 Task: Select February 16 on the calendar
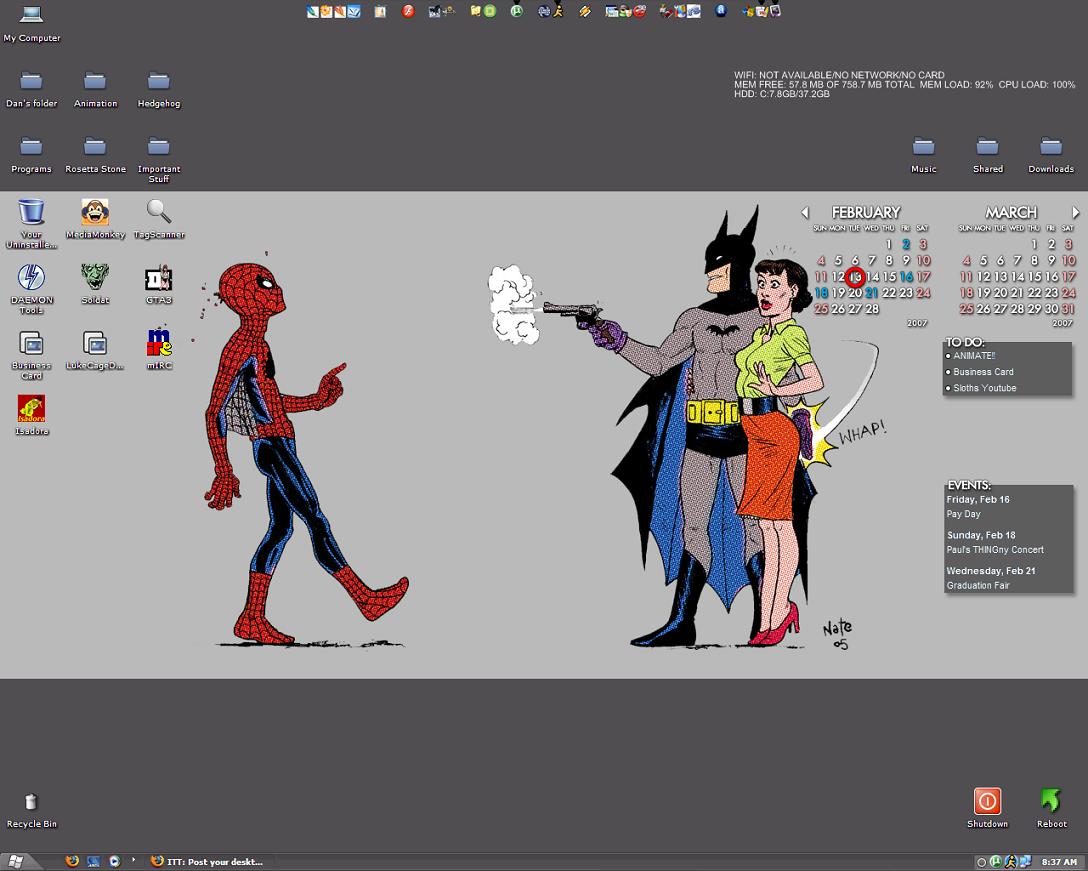tap(906, 277)
